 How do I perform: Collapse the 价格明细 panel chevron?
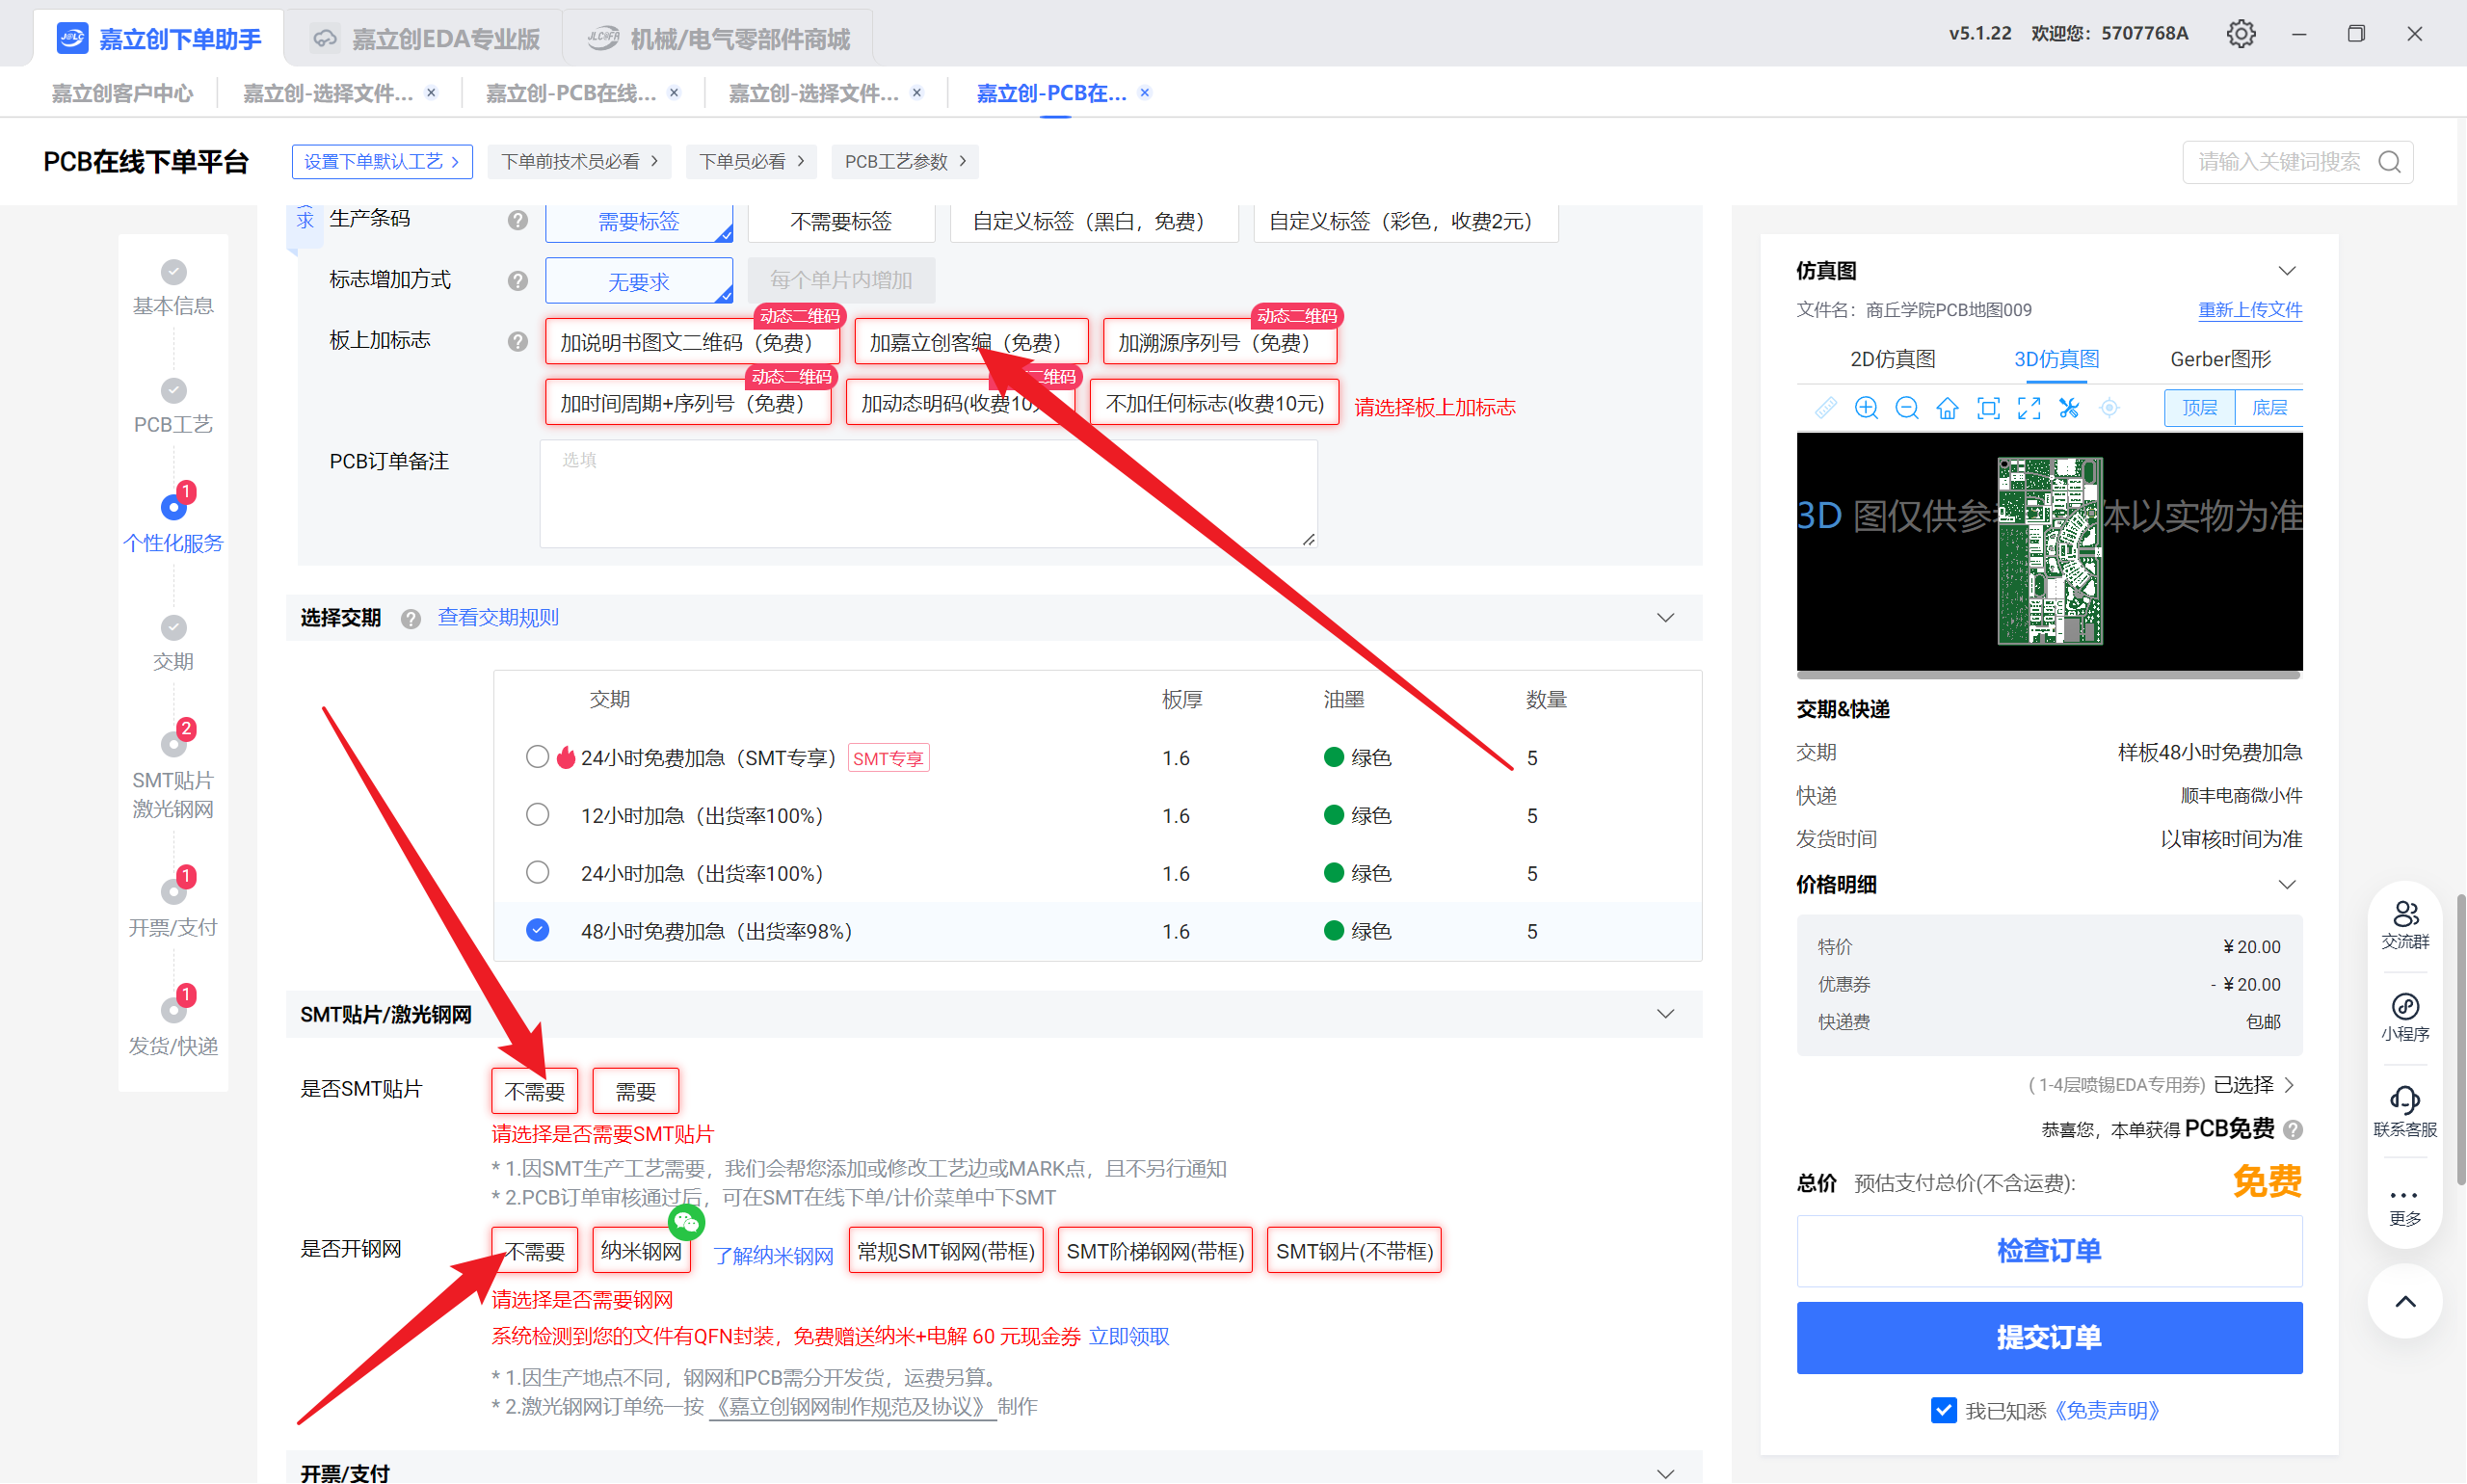[2286, 885]
